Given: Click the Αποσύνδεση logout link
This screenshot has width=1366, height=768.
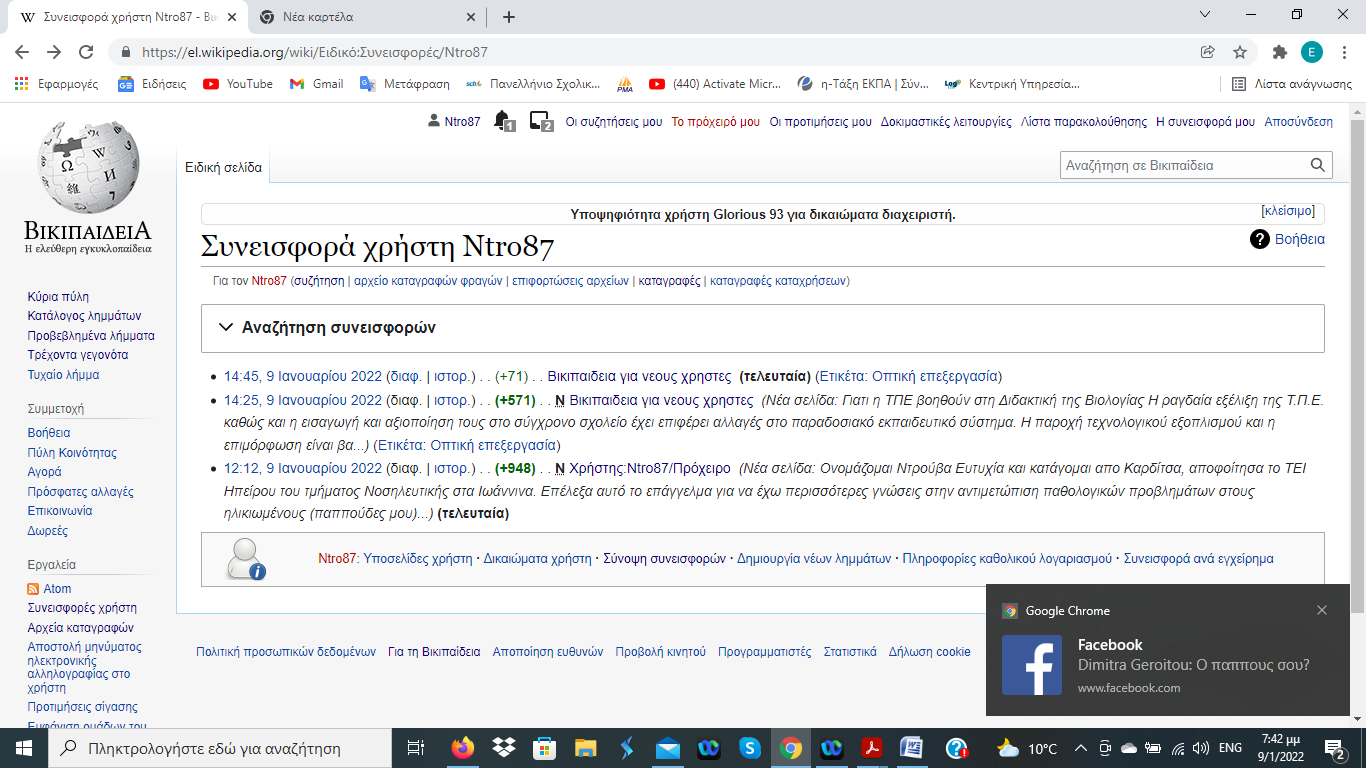Looking at the screenshot, I should 1298,122.
